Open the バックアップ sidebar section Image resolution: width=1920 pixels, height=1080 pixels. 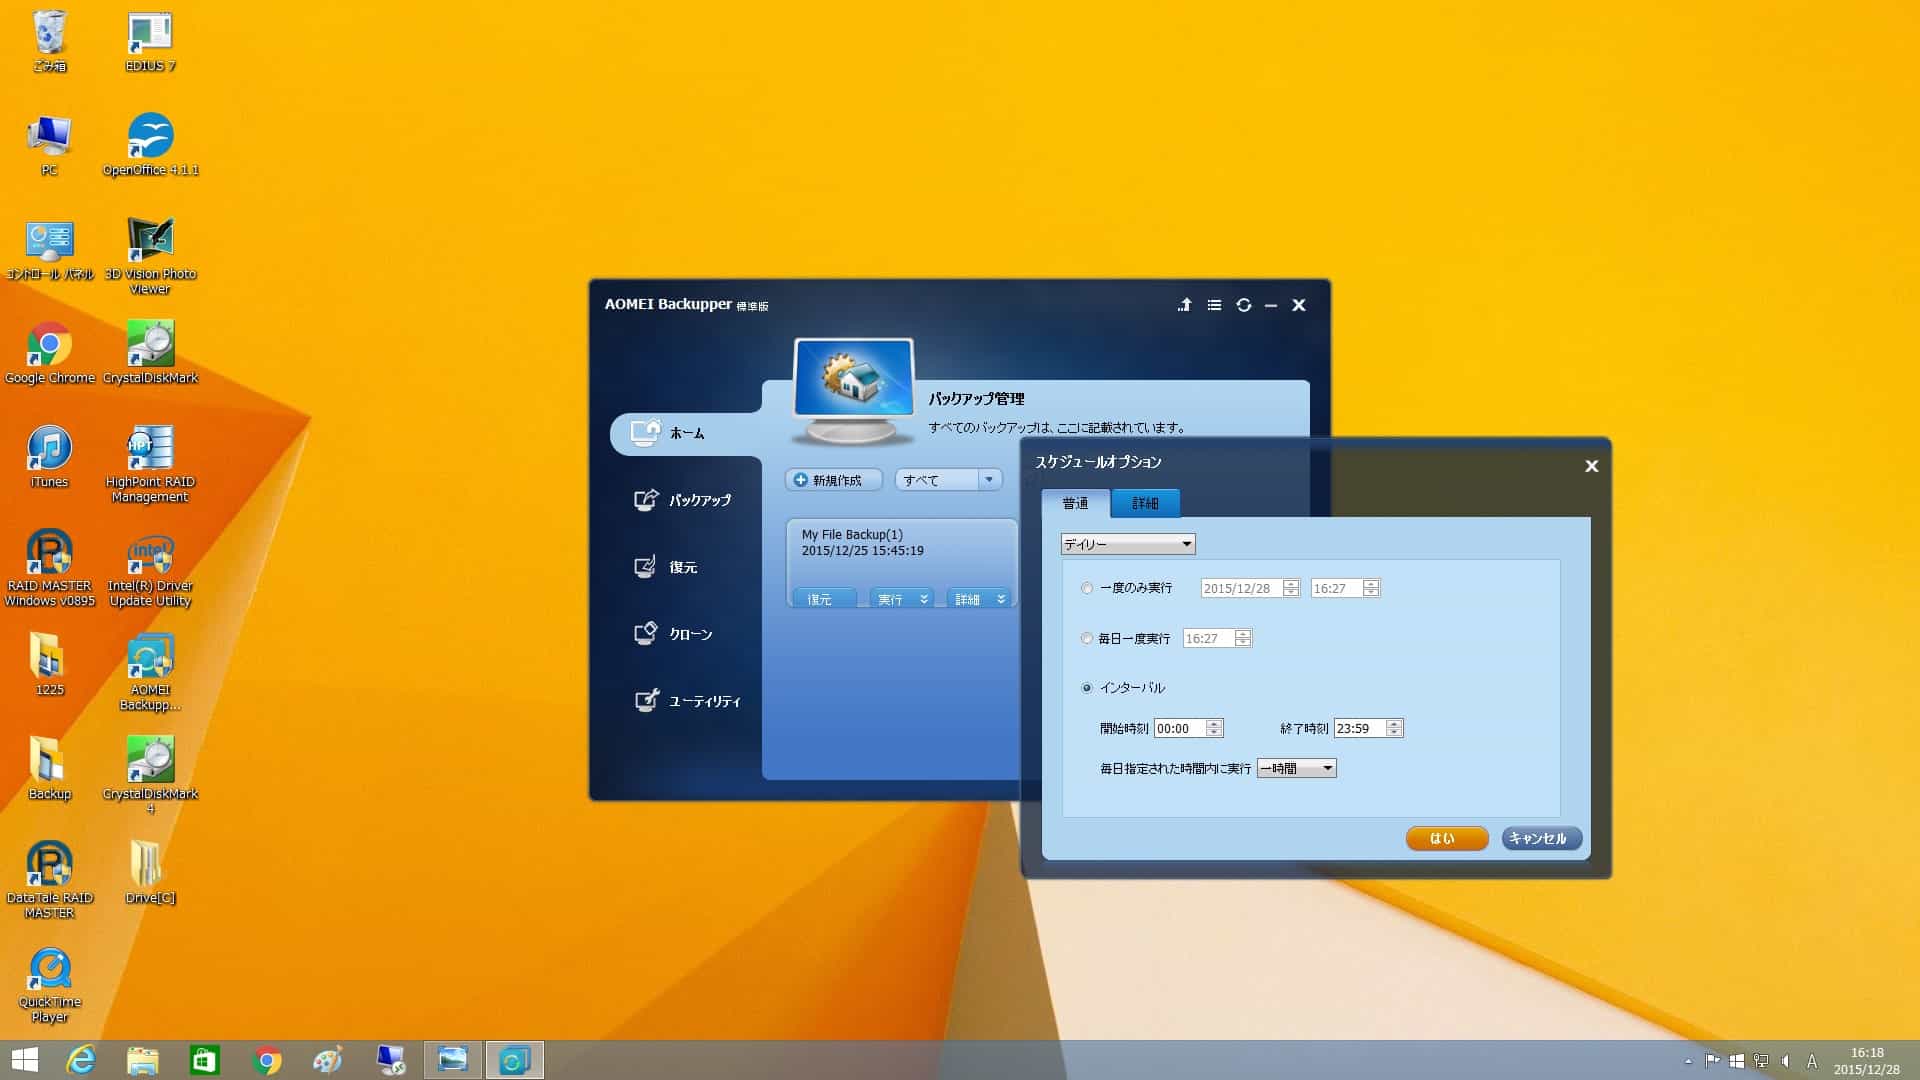pyautogui.click(x=684, y=499)
